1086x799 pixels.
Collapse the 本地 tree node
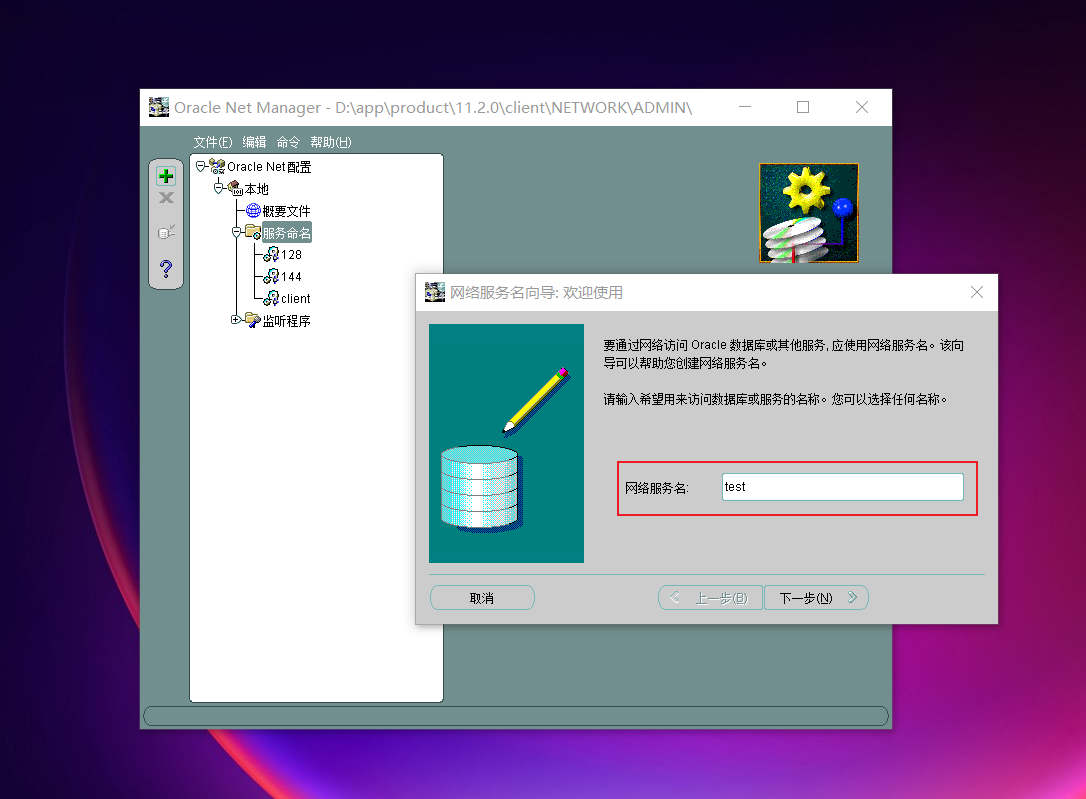(218, 188)
